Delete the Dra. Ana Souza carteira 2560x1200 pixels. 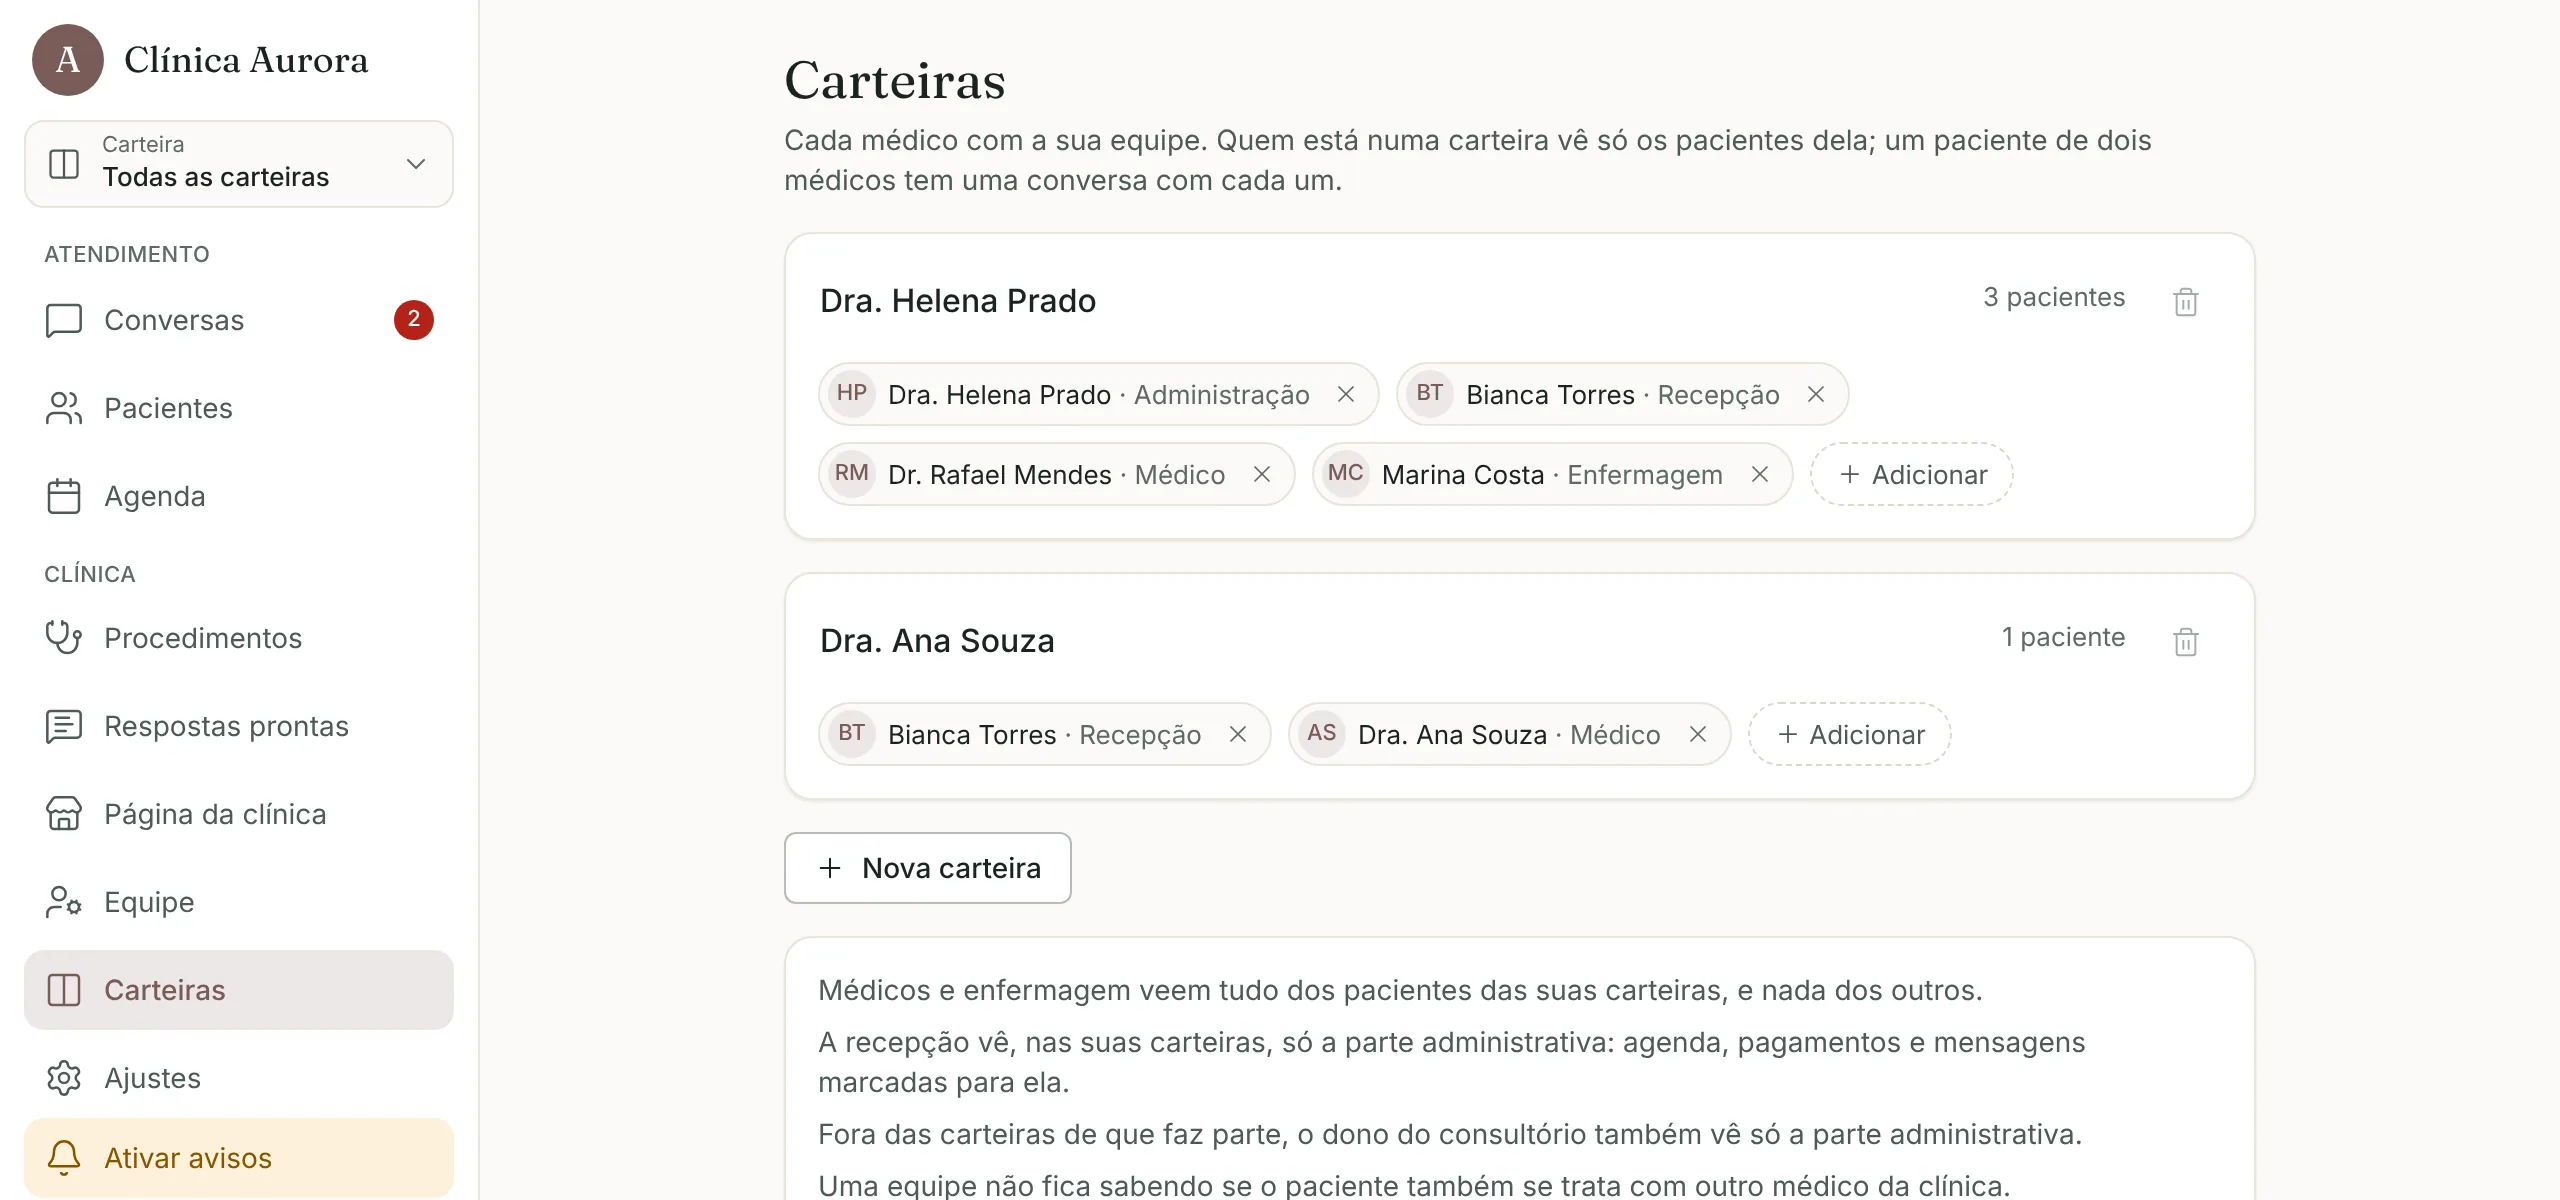pos(2186,641)
